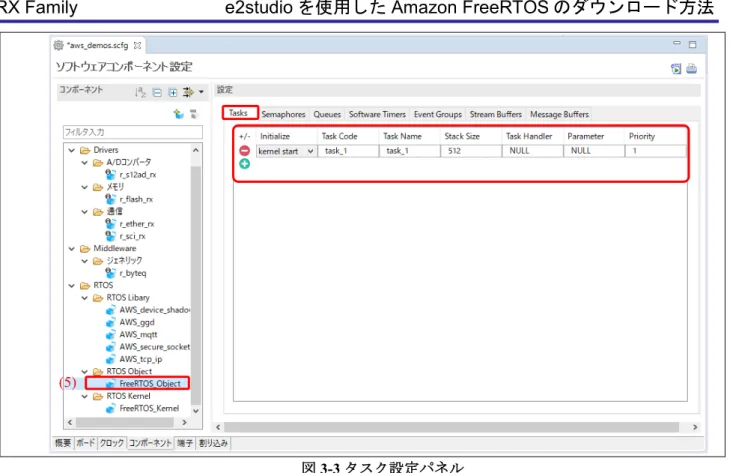This screenshot has height=473, width=730.
Task: Collapse all components tree icon
Action: pos(157,93)
